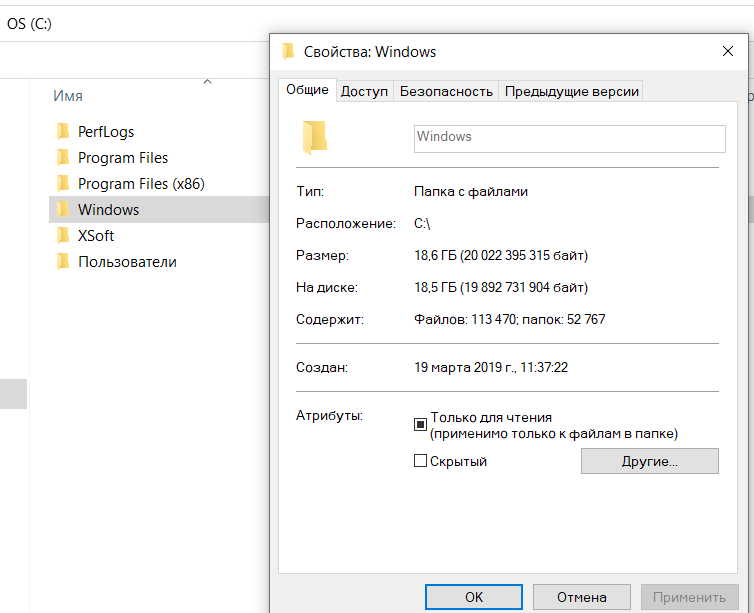Select the Program Files folder name
The height and width of the screenshot is (613, 754).
tap(123, 158)
